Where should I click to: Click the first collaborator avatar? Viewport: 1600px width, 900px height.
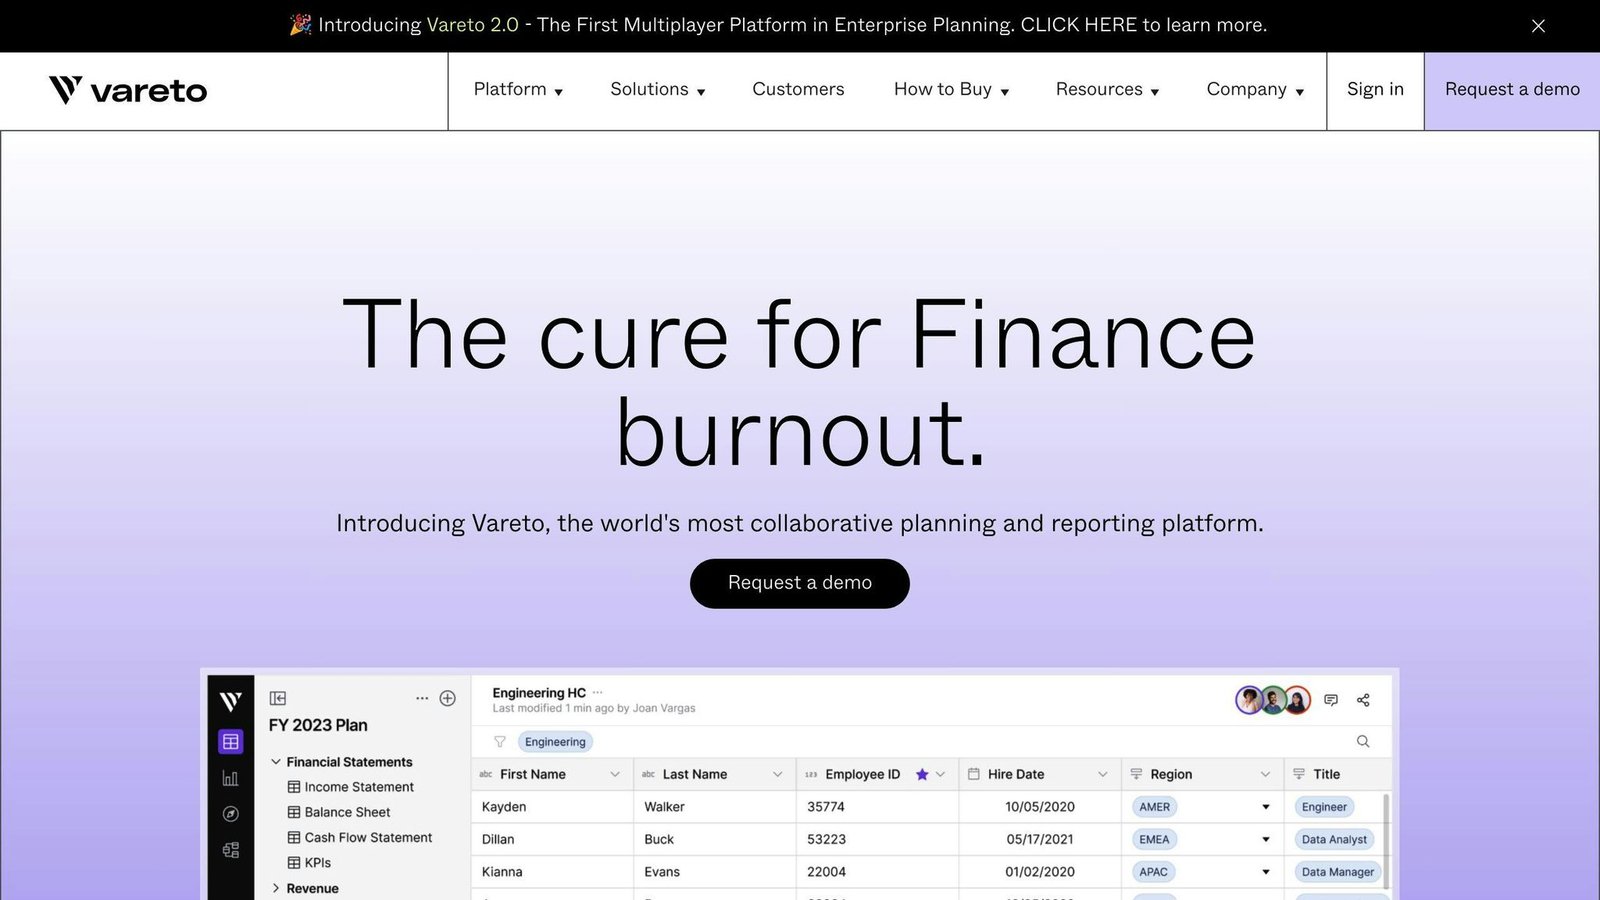pyautogui.click(x=1249, y=700)
